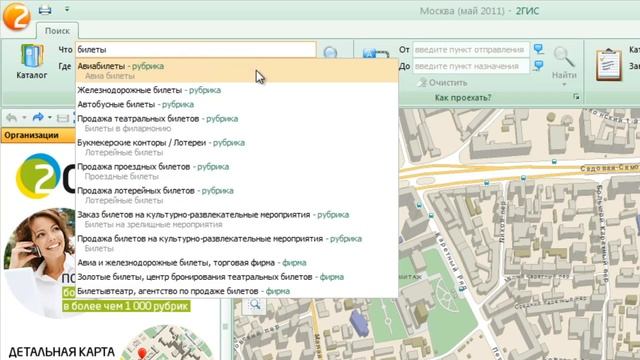Click the grey ruler icon after forward arrow
640x360 pixels.
pos(62,118)
